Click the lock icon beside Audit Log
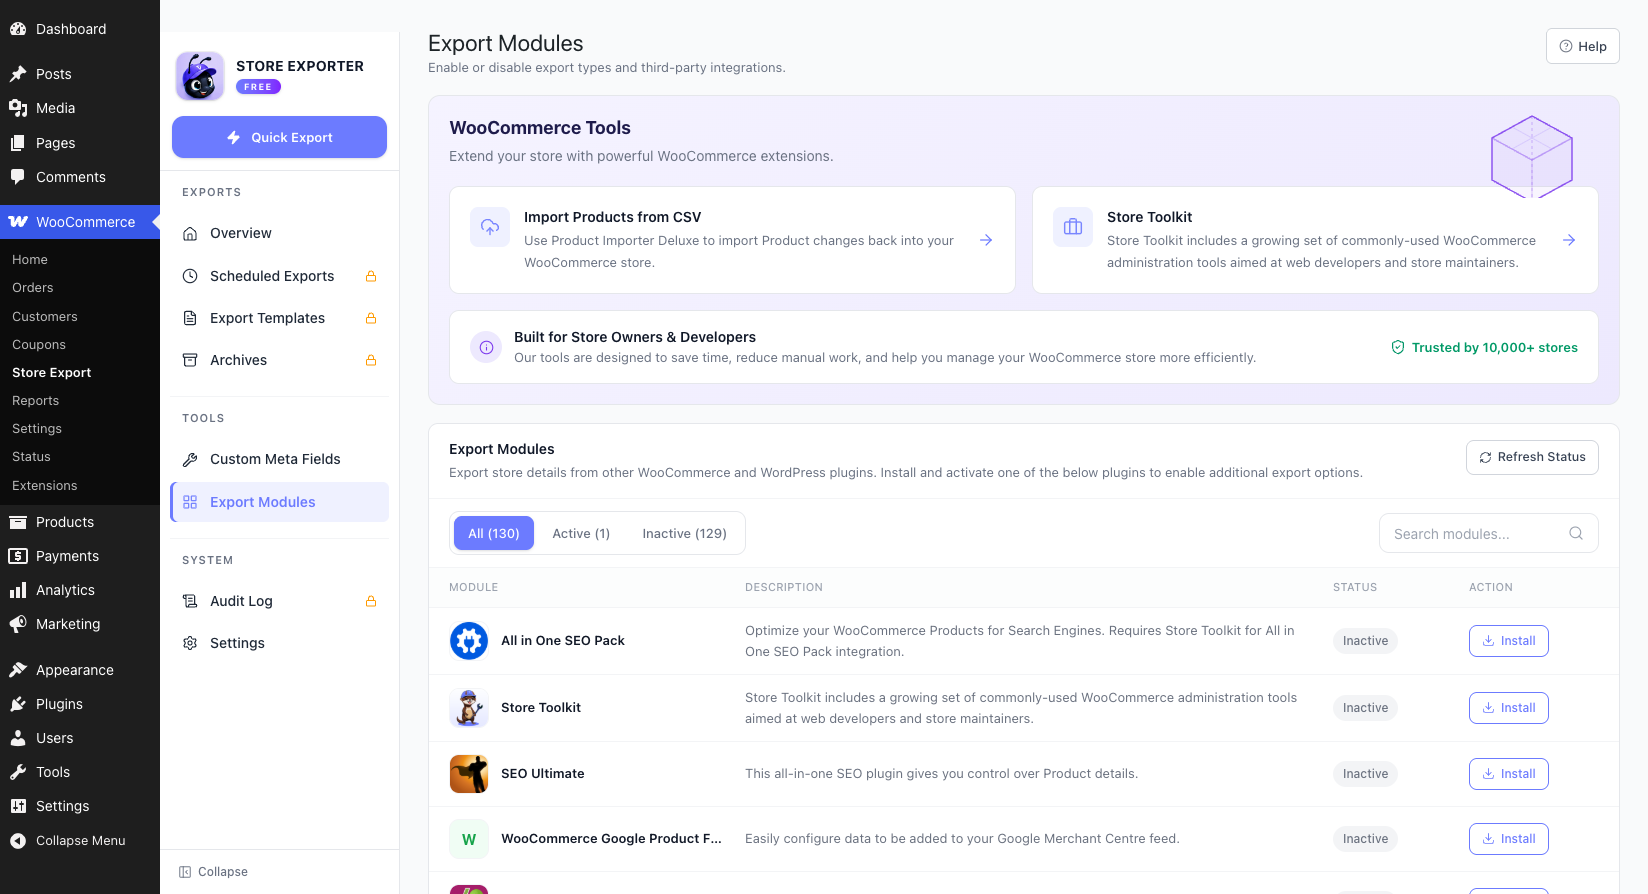 tap(371, 601)
